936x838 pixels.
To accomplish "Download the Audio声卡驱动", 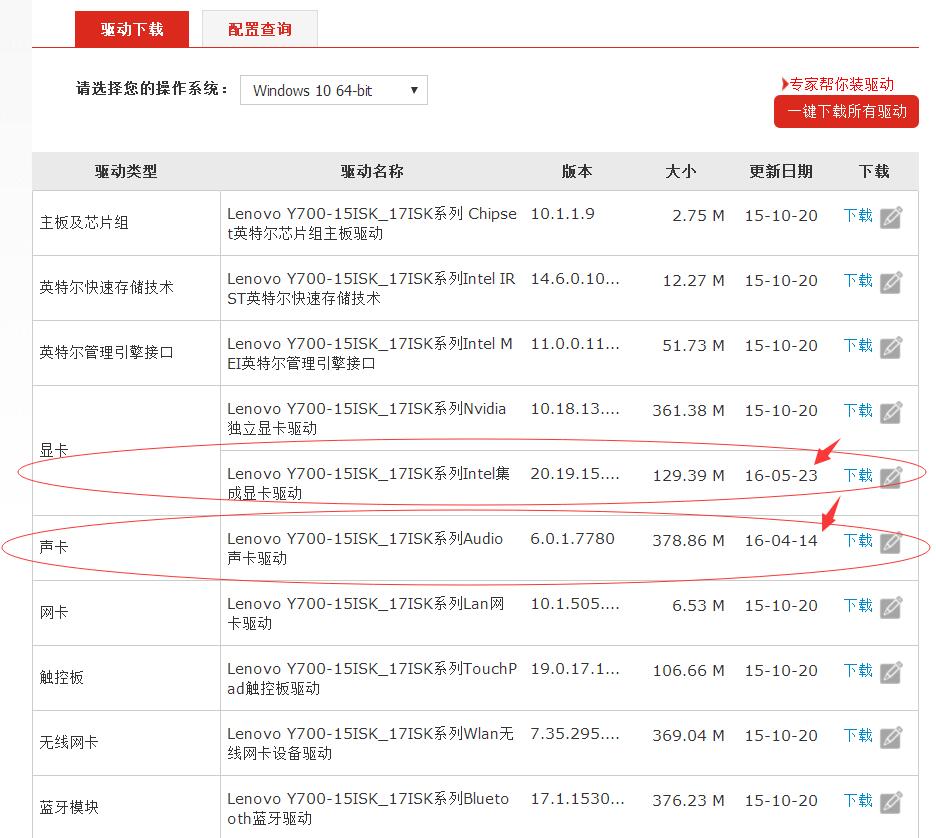I will coord(858,541).
